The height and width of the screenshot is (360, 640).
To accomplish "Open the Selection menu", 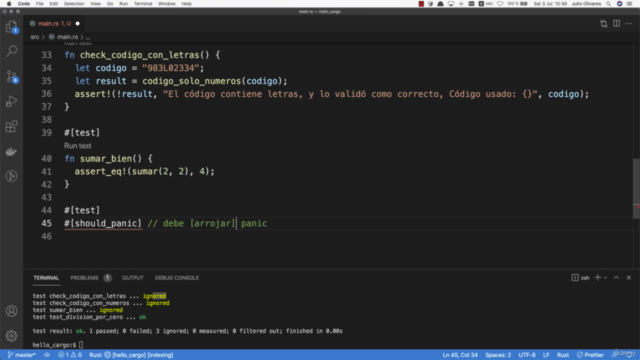I will pos(74,4).
